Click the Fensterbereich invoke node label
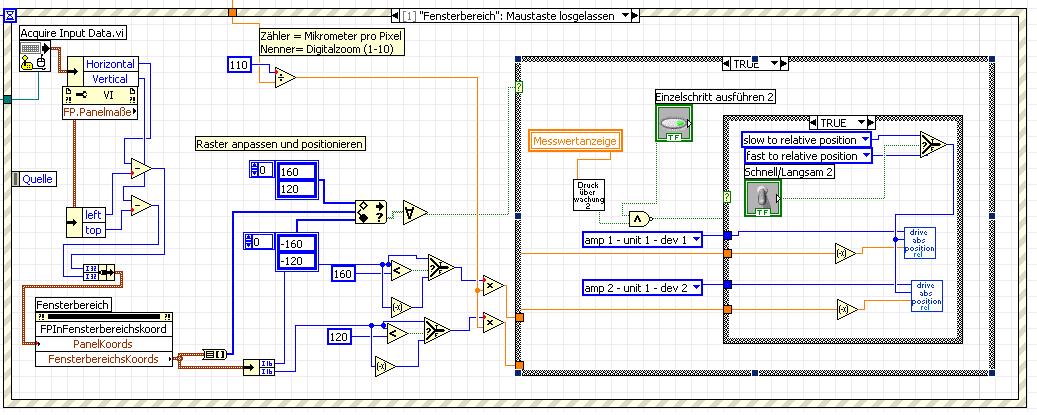 [x=73, y=305]
